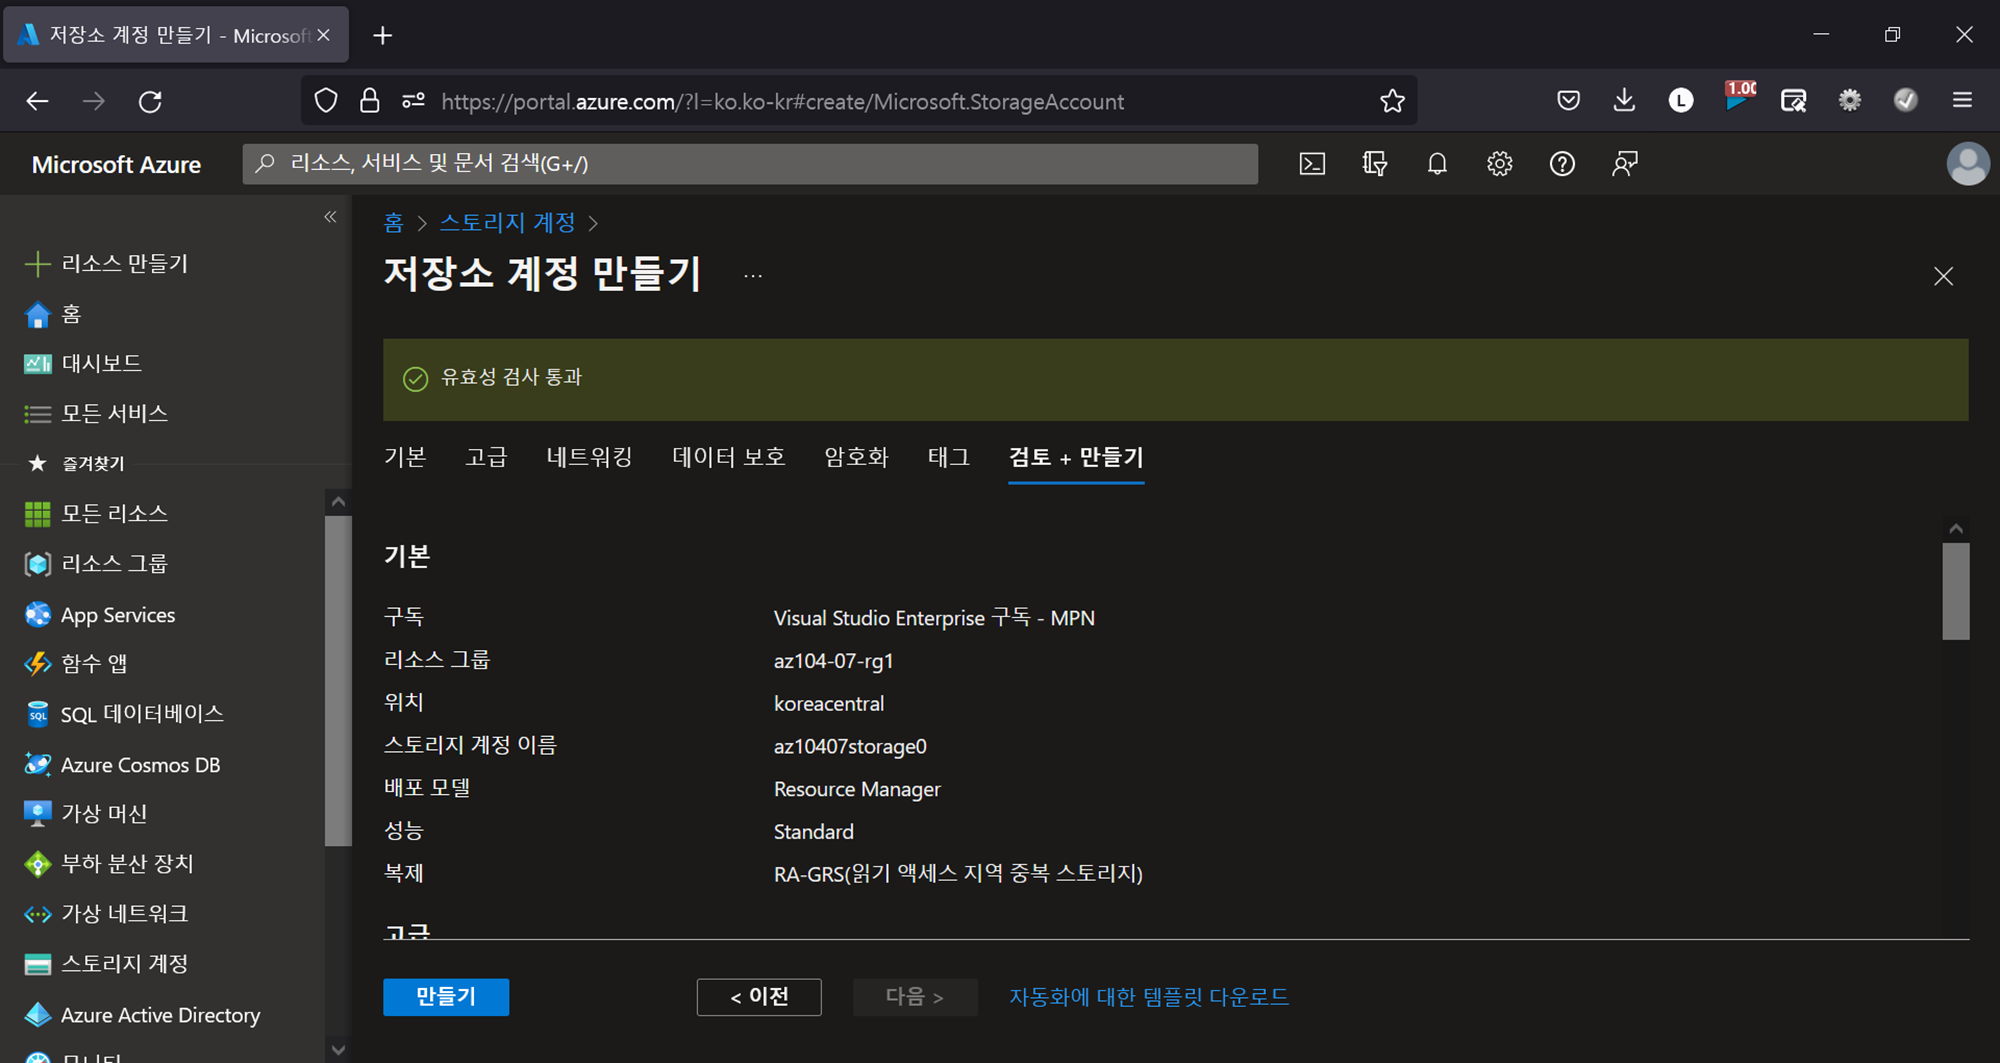Switch to the 기본 tab
This screenshot has width=2000, height=1063.
click(x=405, y=457)
